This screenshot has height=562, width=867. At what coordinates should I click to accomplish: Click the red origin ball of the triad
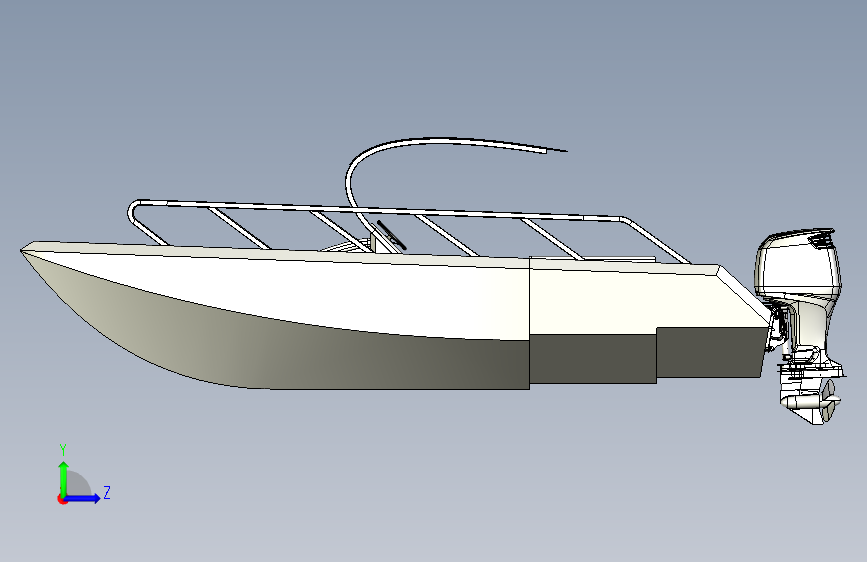click(x=62, y=499)
